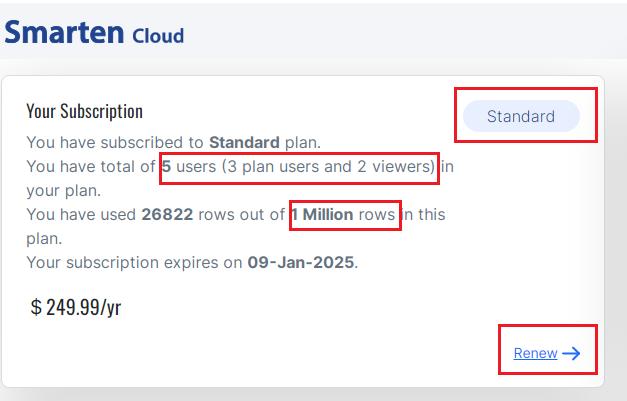Select the Standard plan badge pill
This screenshot has height=401, width=627.
pyautogui.click(x=521, y=116)
